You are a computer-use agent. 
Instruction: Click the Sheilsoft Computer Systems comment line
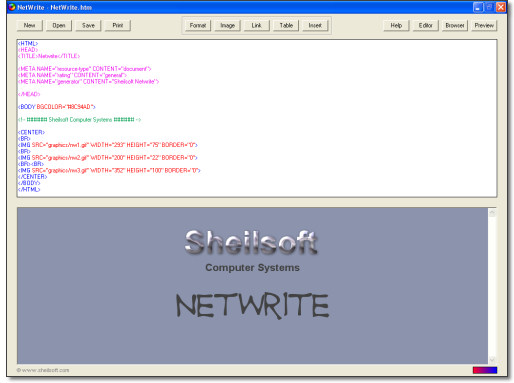click(79, 119)
